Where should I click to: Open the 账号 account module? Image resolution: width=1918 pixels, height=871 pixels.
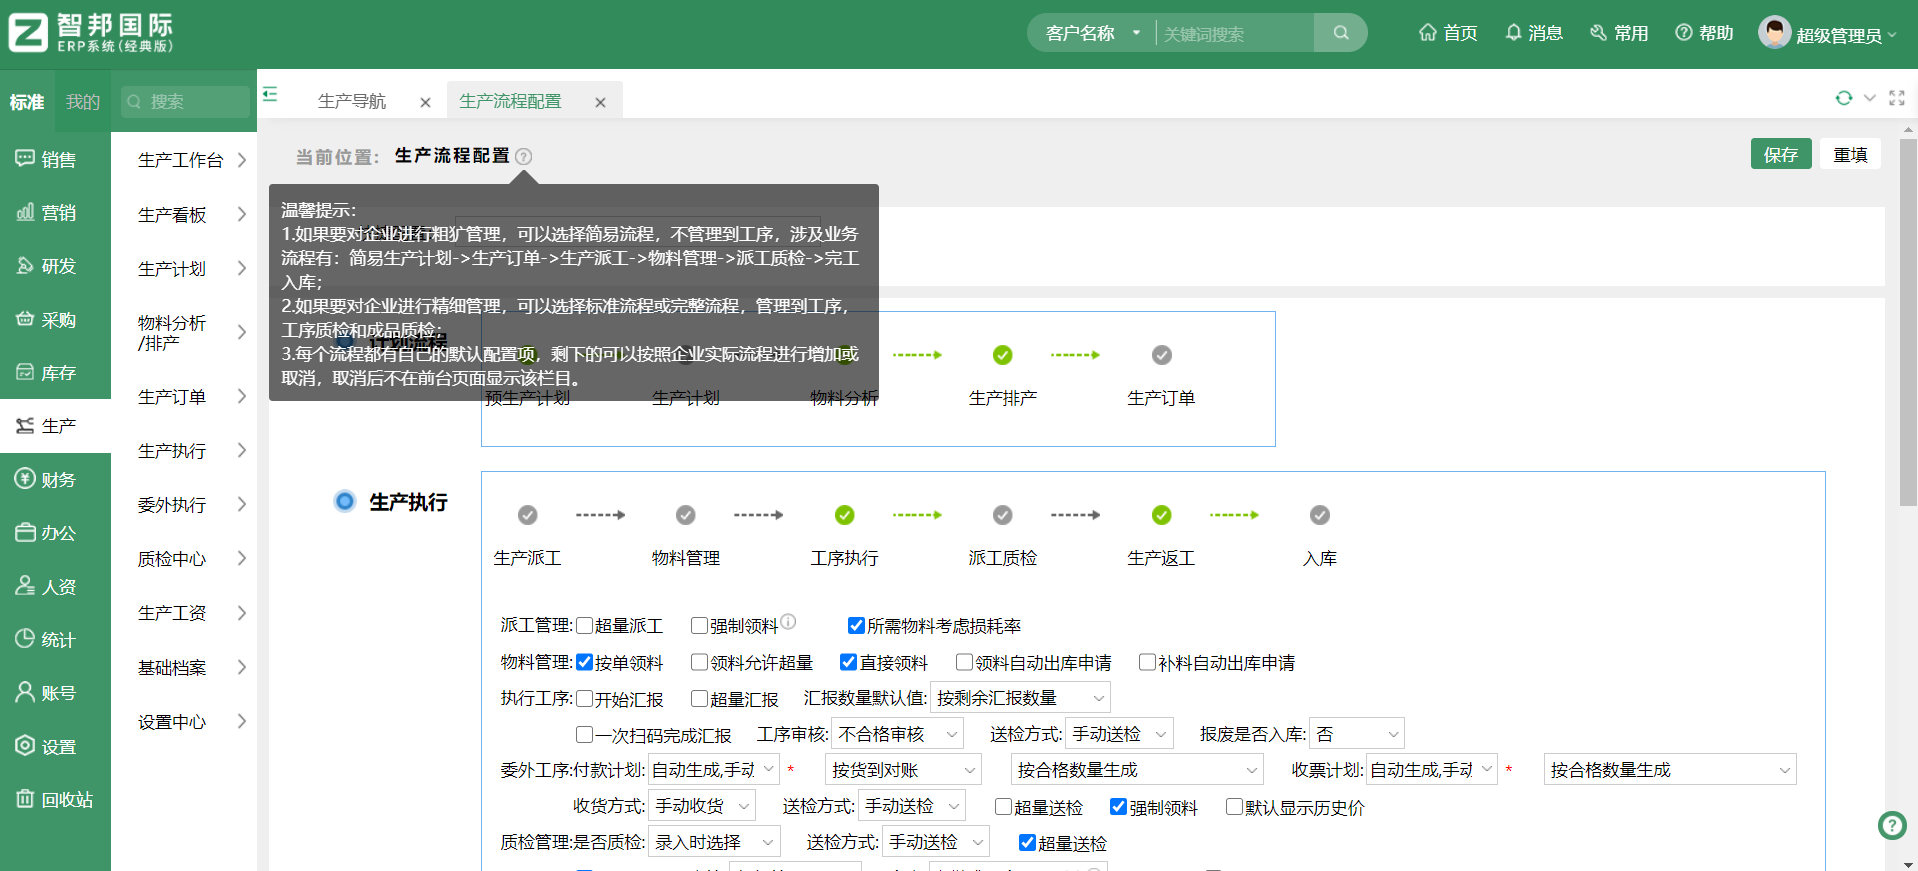[46, 693]
